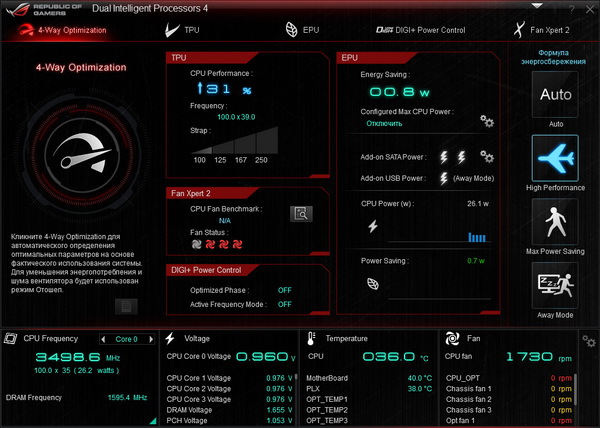Viewport: 600px width, 428px height.
Task: Click the Fan monitor icon
Action: click(x=452, y=338)
